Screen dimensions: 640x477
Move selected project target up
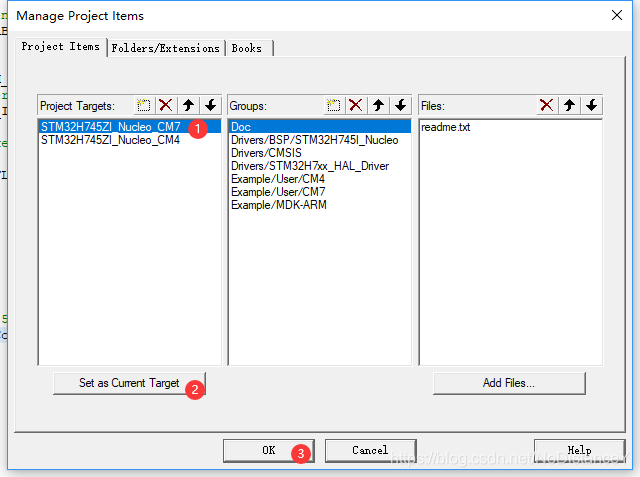(x=188, y=105)
